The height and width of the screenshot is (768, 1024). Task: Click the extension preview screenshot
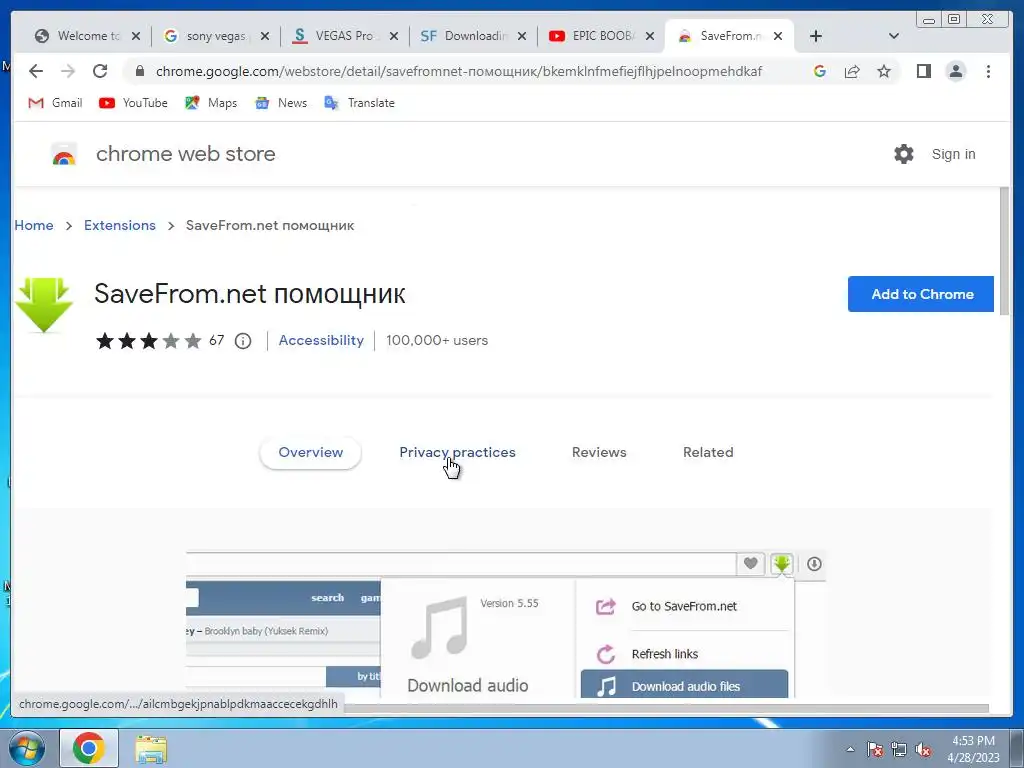[x=505, y=624]
